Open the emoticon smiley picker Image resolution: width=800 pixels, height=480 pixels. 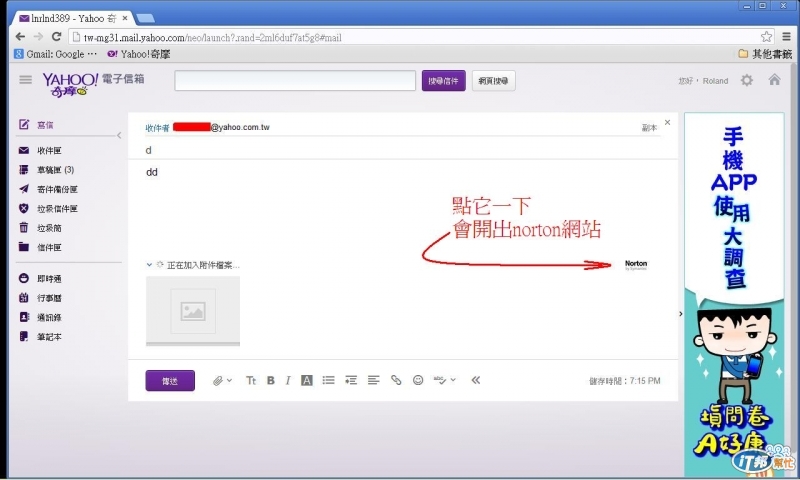click(418, 381)
